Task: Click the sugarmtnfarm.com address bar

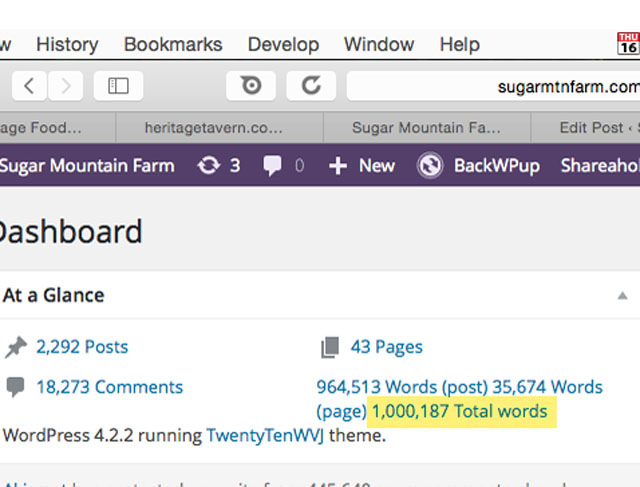Action: [x=493, y=86]
